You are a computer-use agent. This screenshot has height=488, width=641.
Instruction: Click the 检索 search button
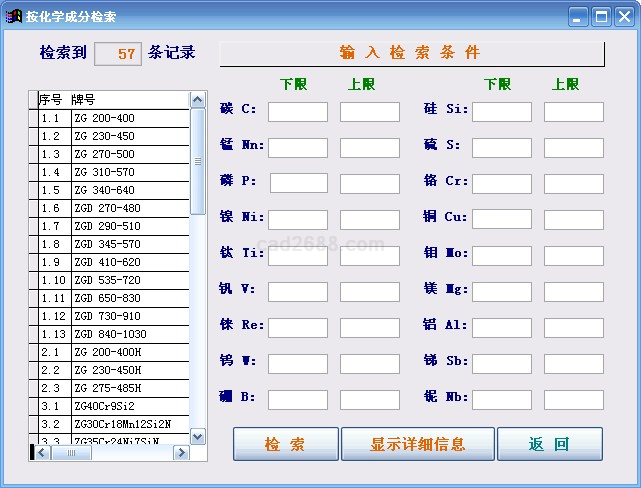click(285, 444)
